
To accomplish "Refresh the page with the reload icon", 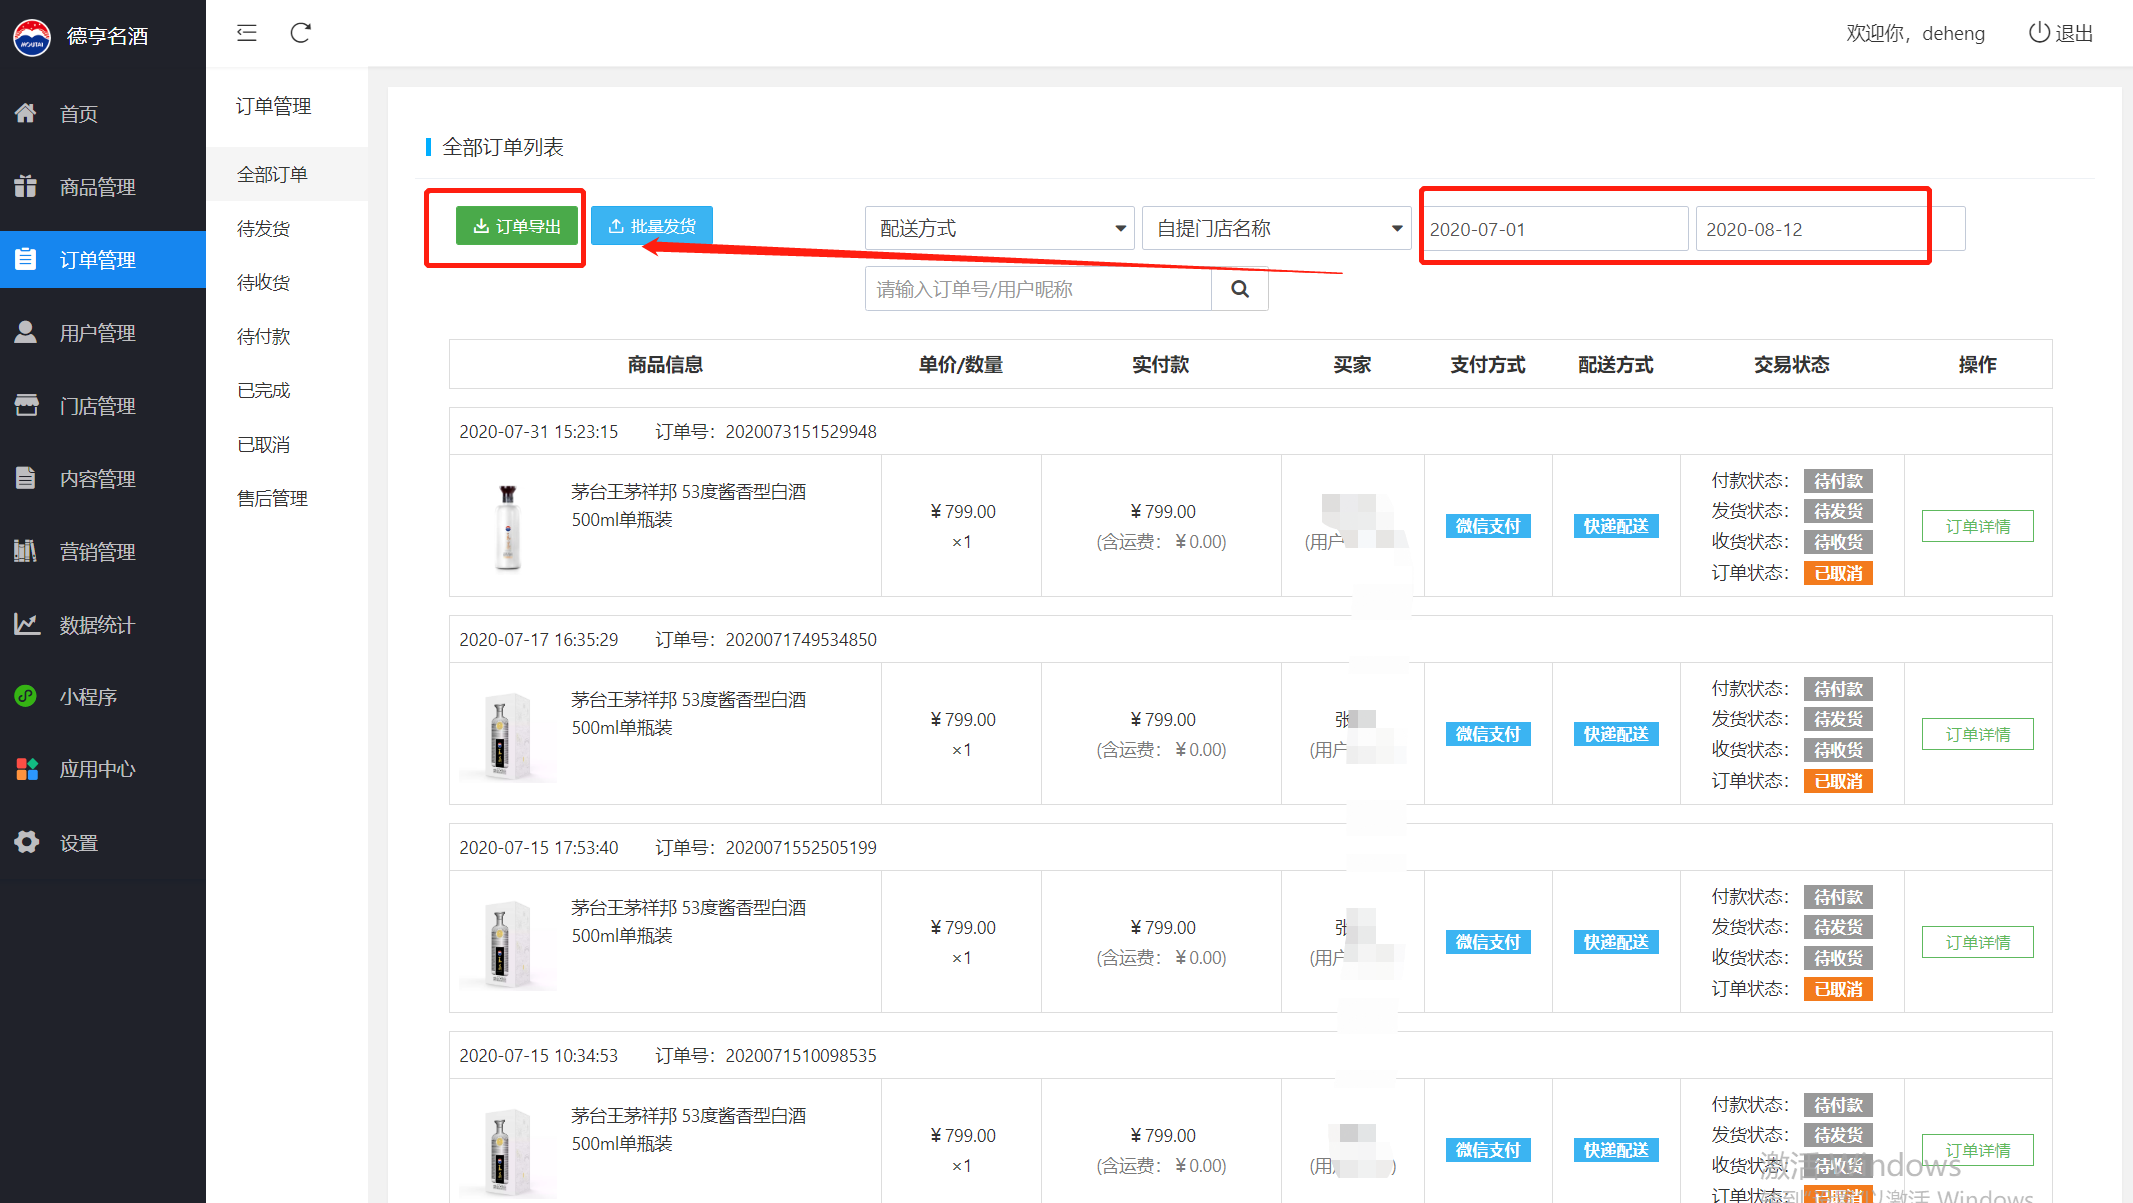I will click(300, 33).
